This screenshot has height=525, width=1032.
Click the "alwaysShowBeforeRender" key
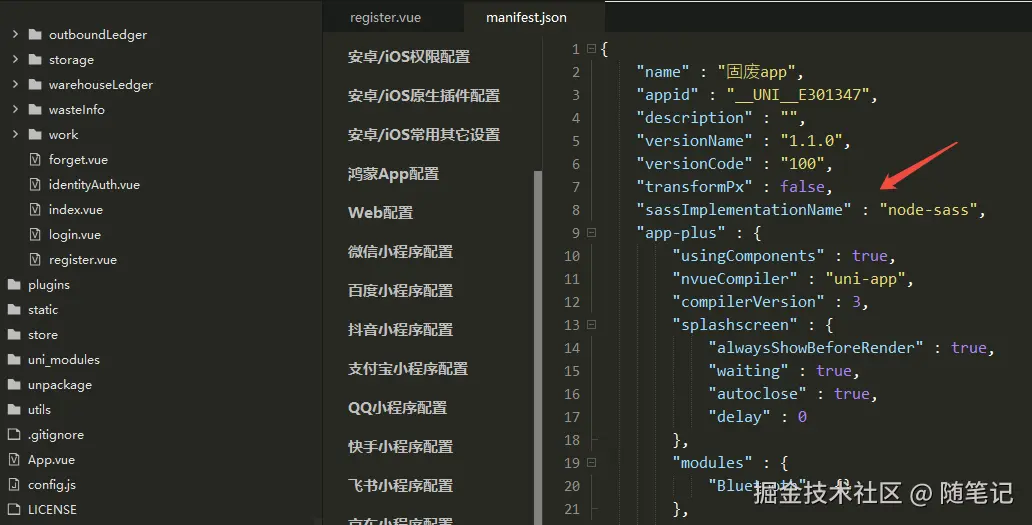(x=815, y=348)
